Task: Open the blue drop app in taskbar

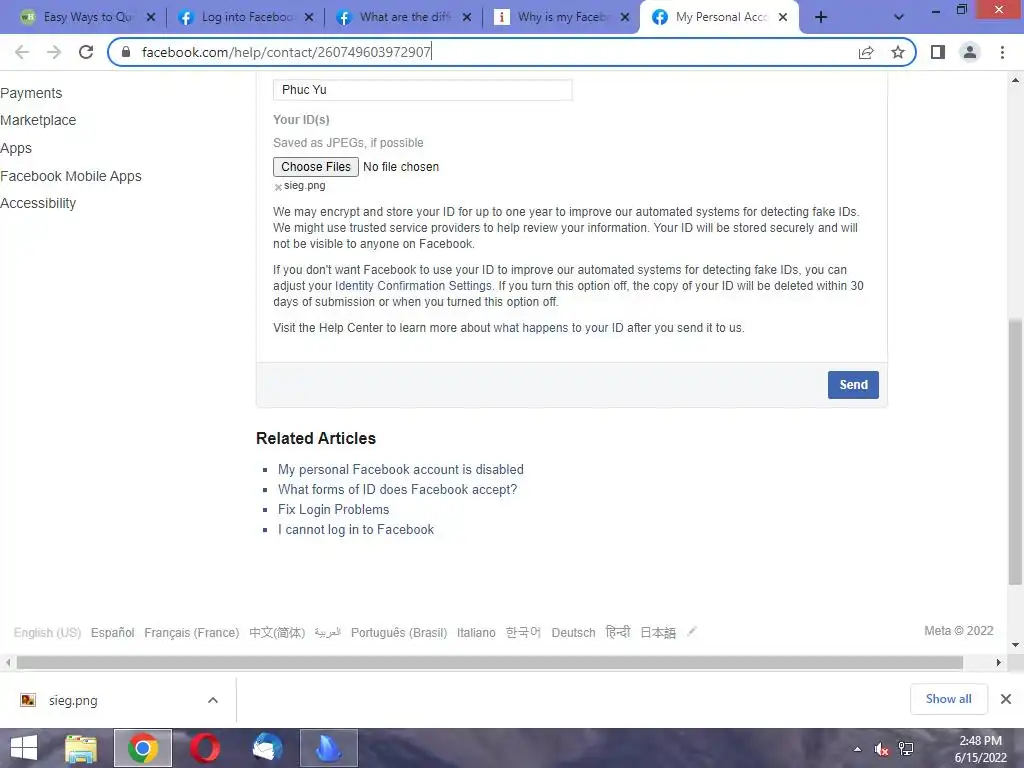Action: (328, 748)
